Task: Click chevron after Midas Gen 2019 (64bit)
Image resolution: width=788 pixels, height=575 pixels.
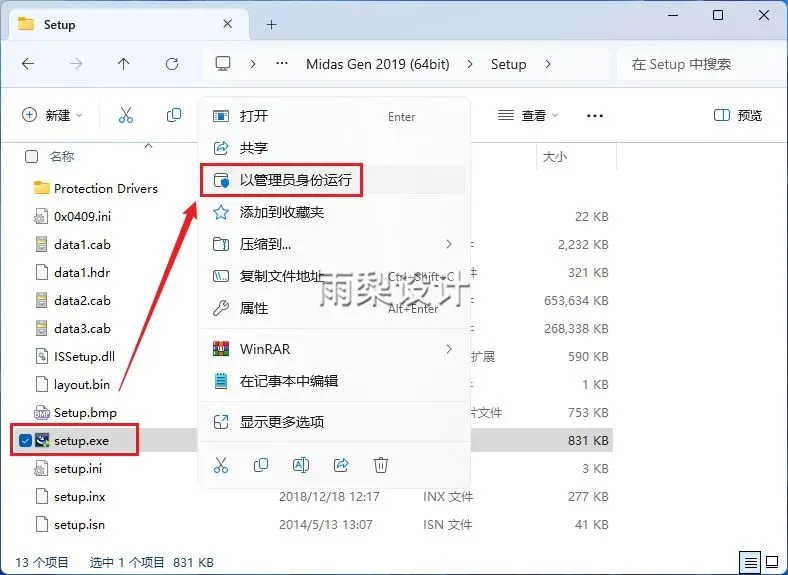Action: [469, 64]
